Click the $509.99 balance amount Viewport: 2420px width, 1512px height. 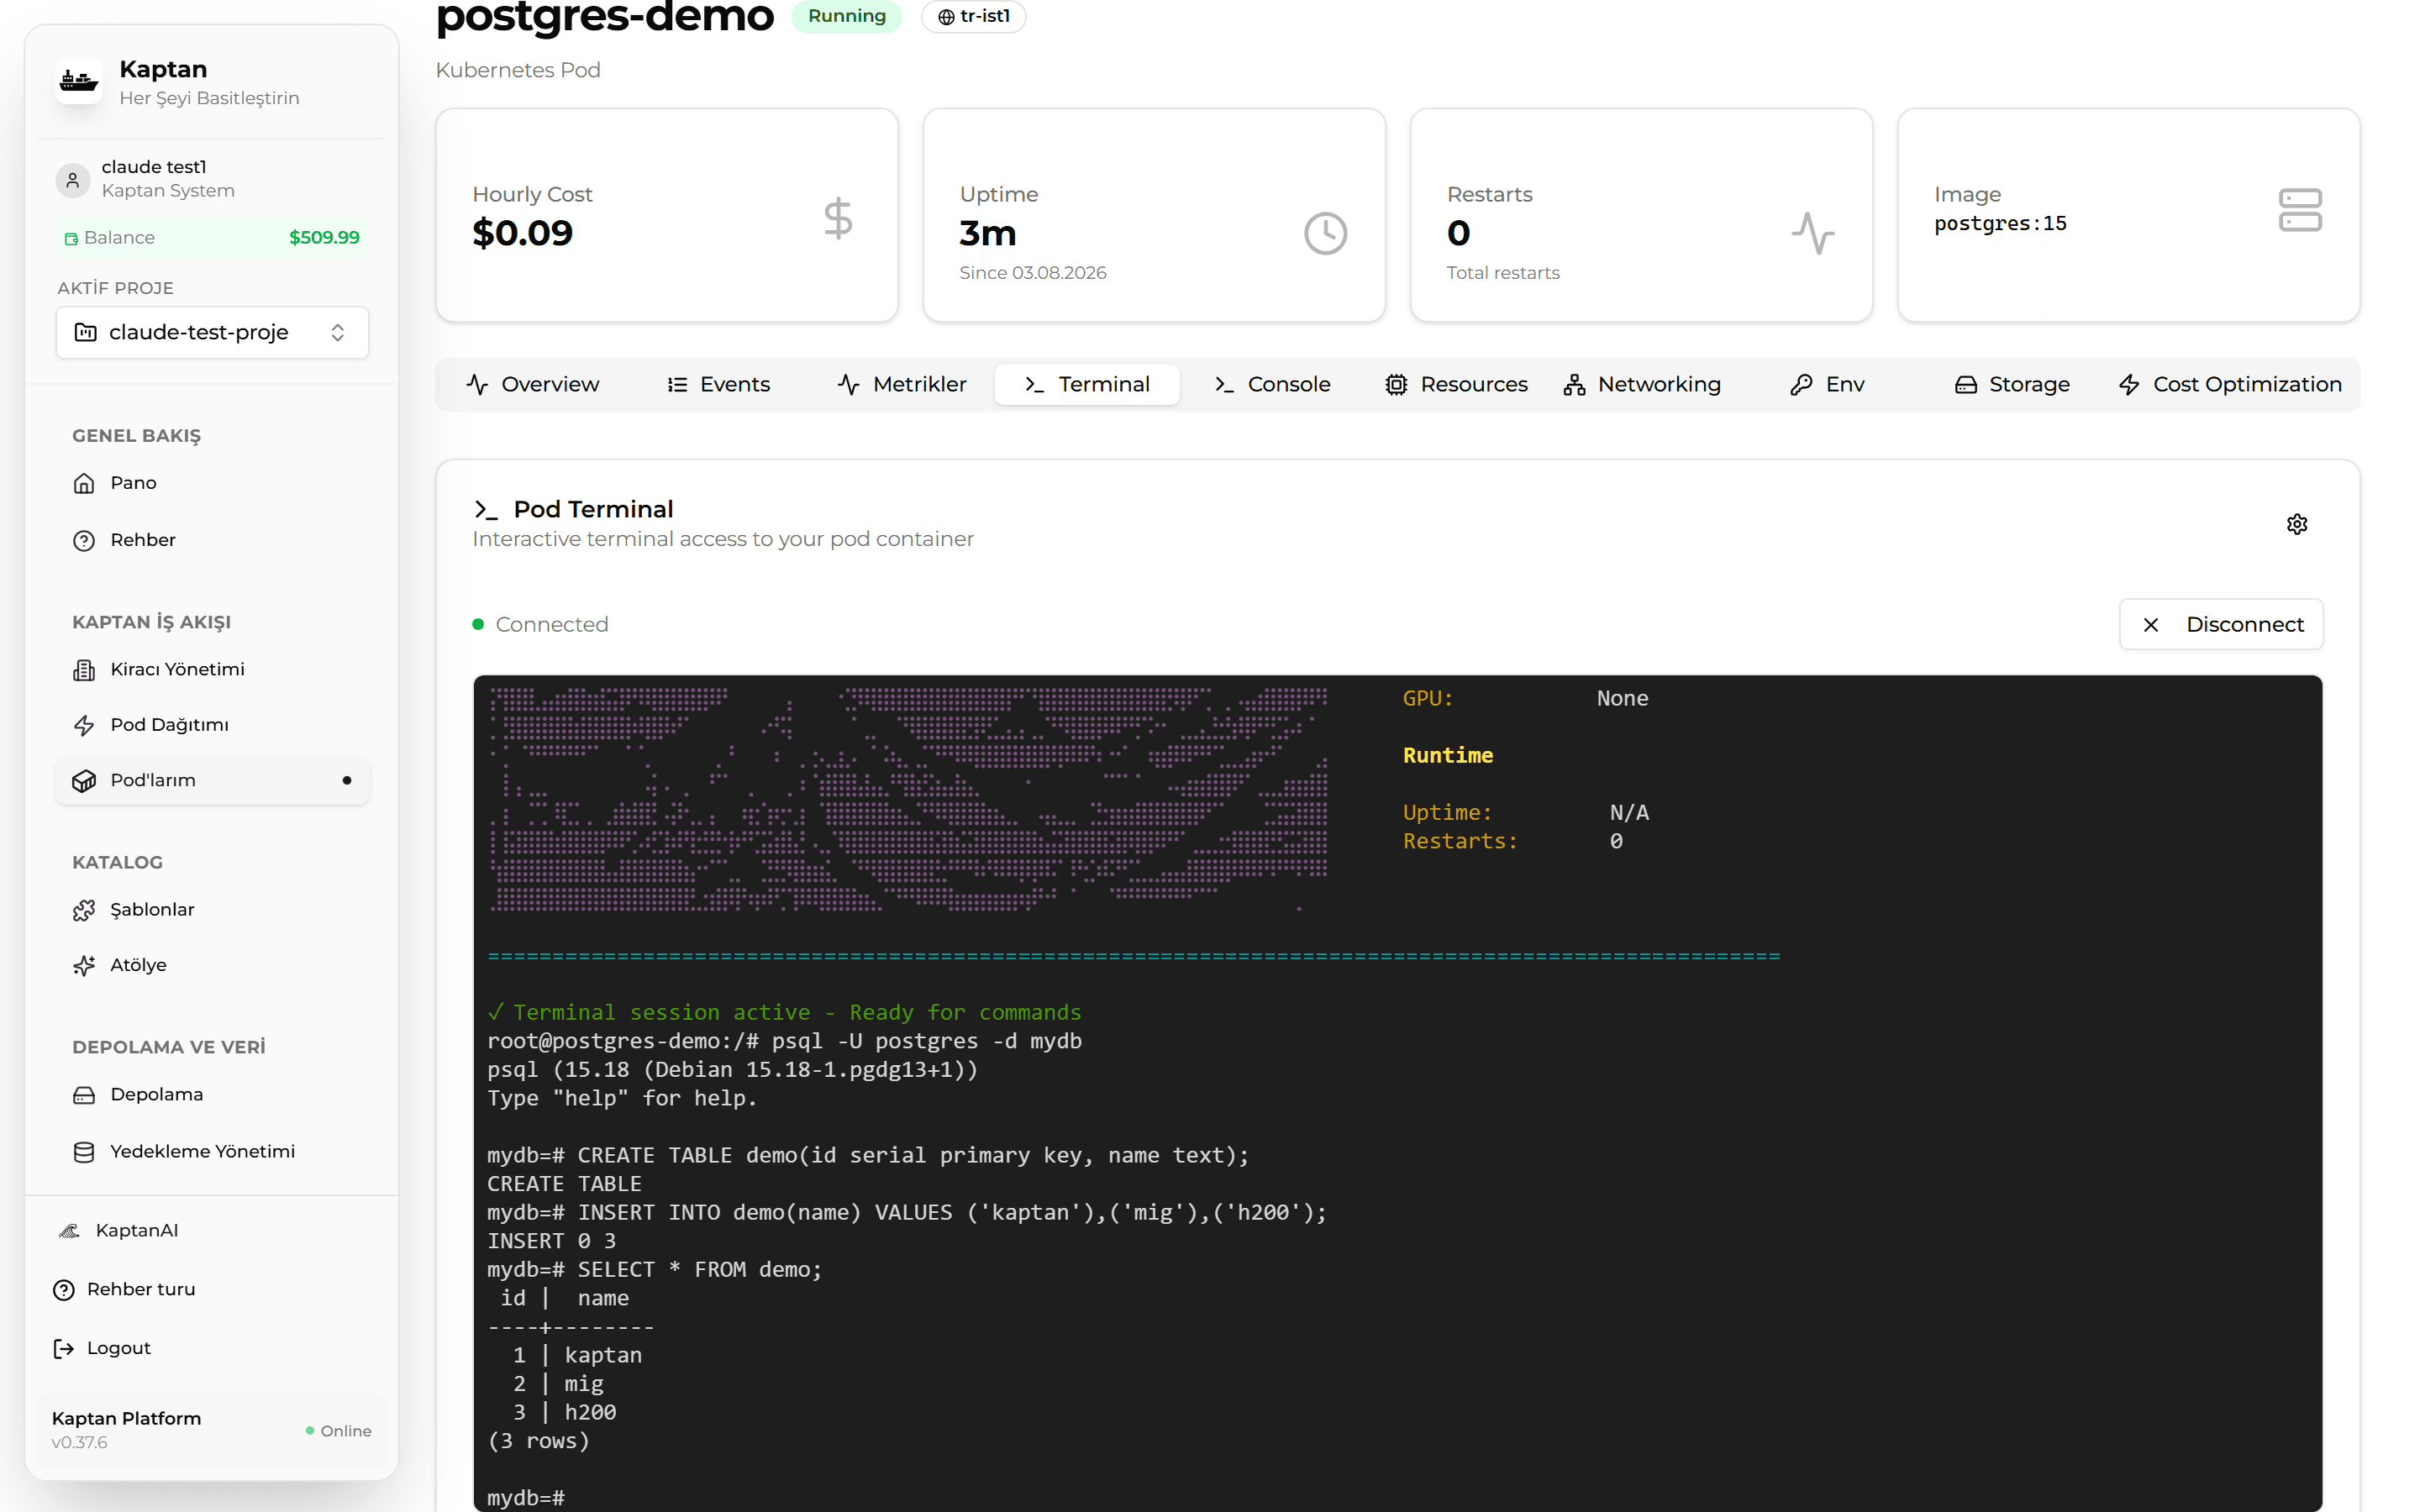coord(324,238)
